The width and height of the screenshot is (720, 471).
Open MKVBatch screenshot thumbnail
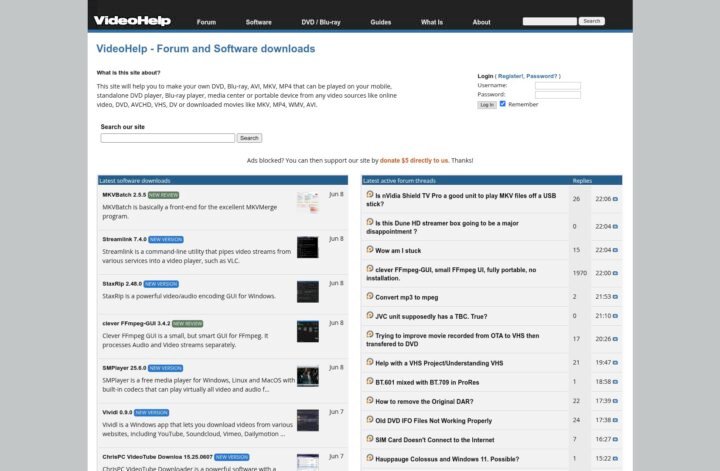coord(308,202)
